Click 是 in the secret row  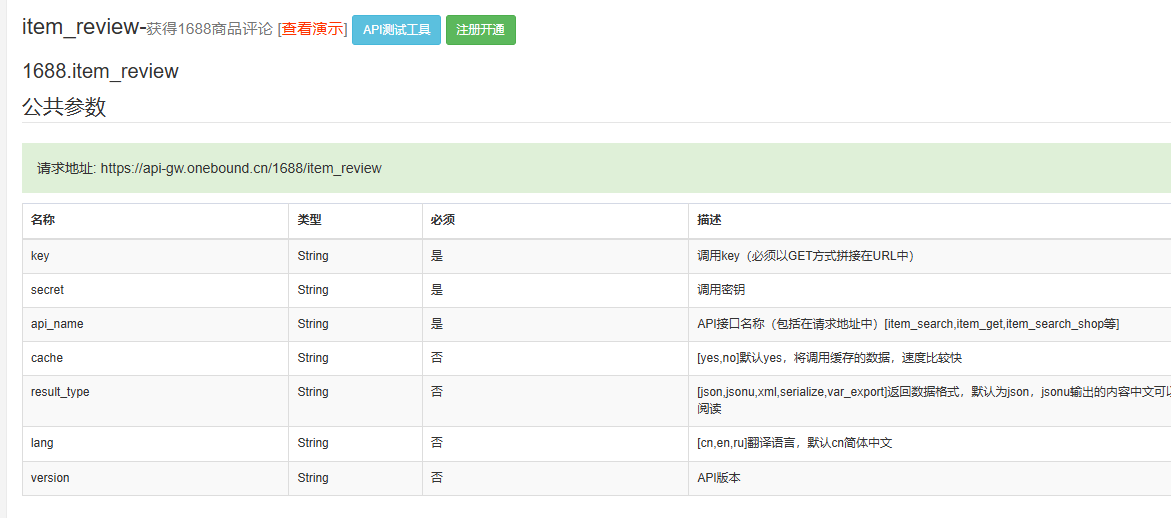pos(437,290)
